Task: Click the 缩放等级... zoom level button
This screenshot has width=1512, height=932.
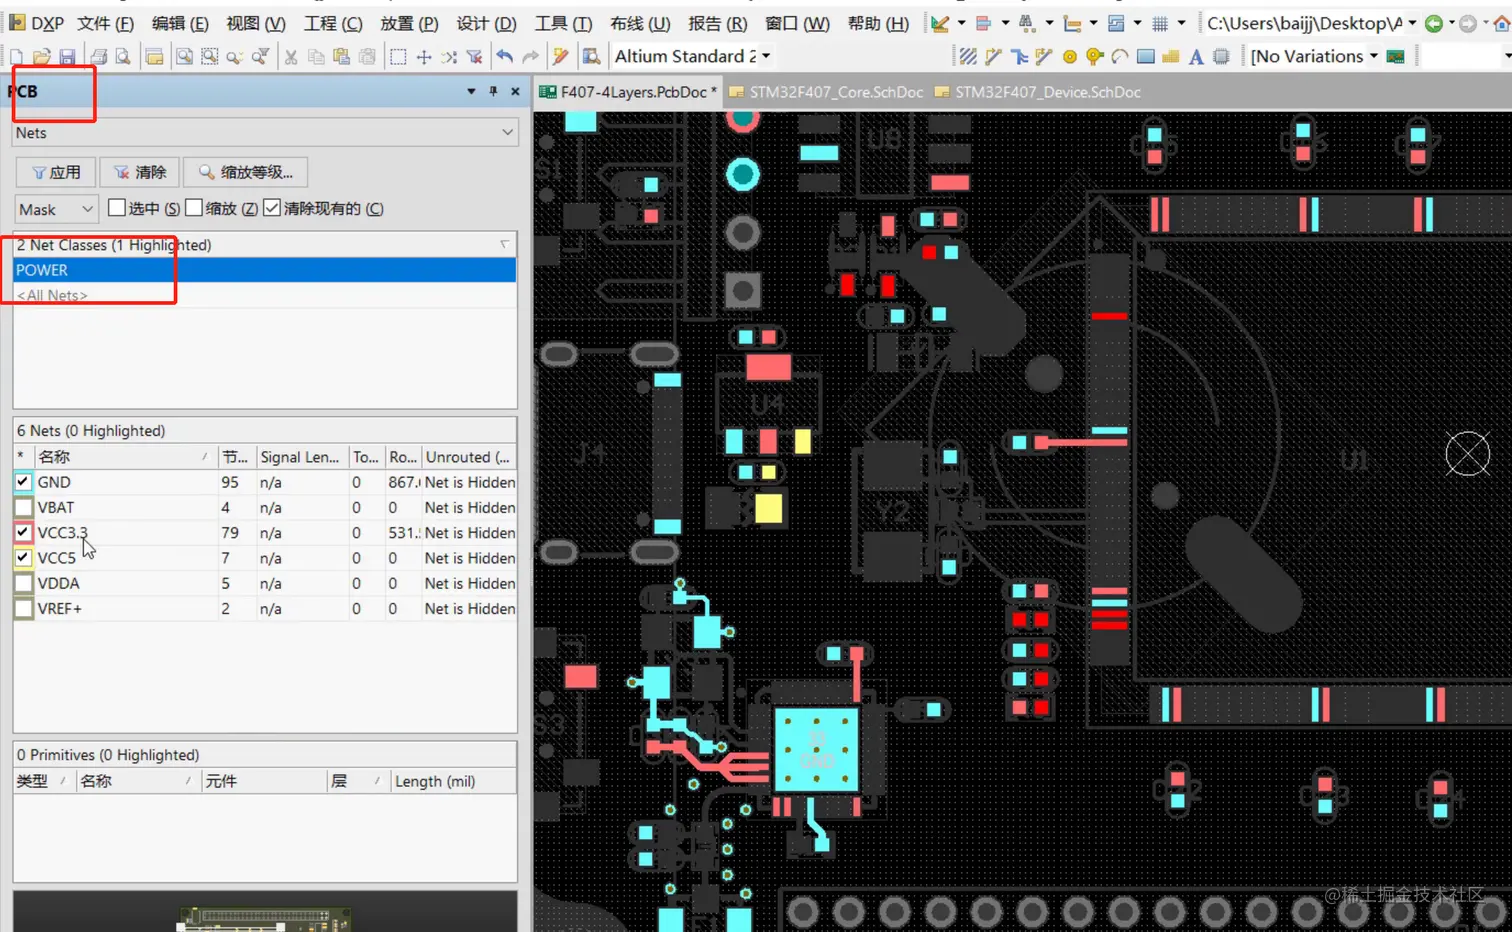Action: point(246,172)
